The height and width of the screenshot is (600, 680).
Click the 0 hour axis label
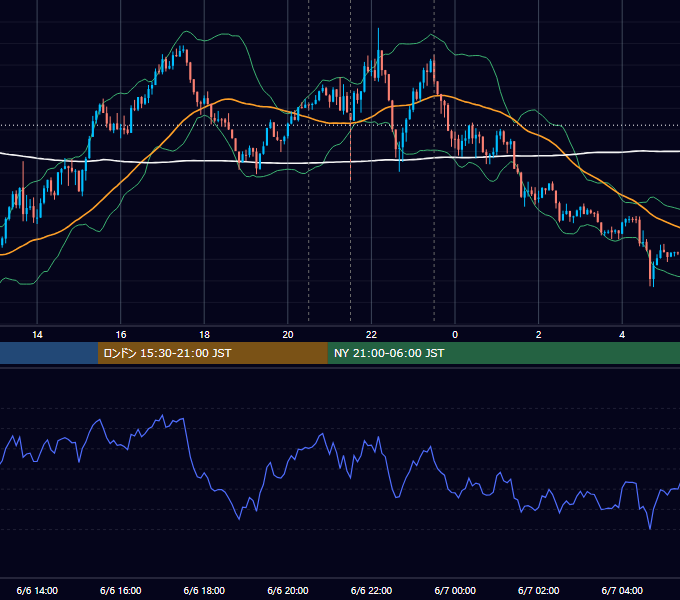point(455,335)
